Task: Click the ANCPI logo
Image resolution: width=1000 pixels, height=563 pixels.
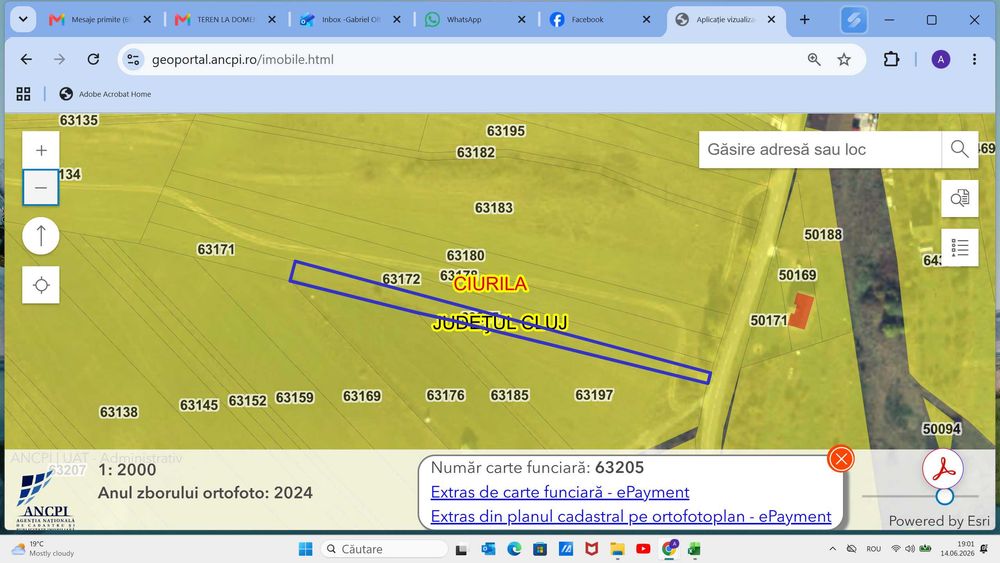Action: point(45,501)
